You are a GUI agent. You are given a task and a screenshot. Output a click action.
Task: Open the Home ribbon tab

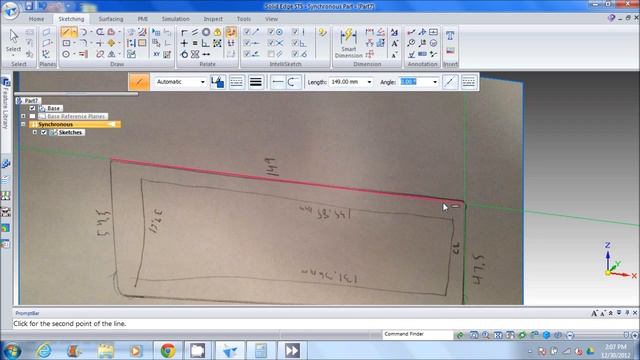pos(36,19)
